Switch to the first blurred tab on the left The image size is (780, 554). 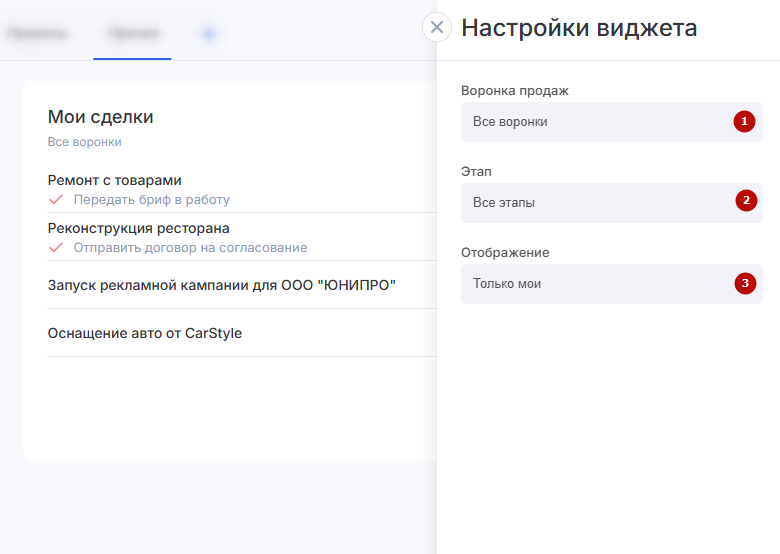[x=40, y=34]
